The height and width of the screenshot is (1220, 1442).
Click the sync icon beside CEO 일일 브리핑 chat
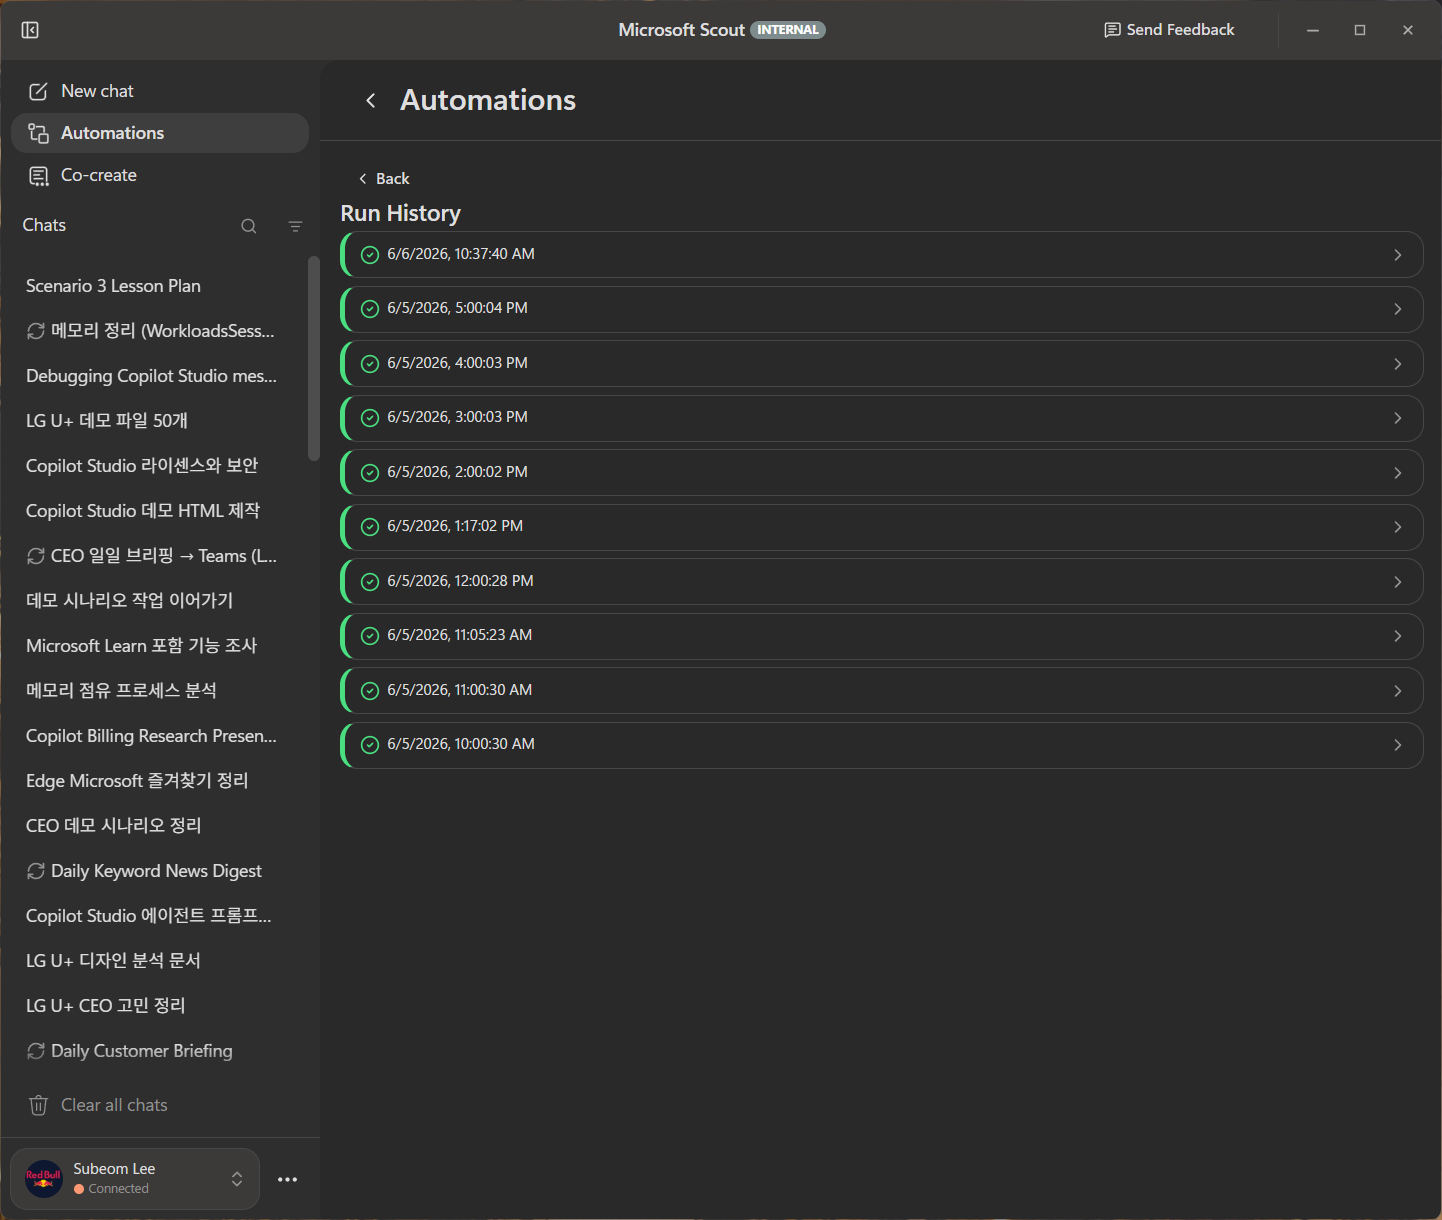tap(36, 556)
